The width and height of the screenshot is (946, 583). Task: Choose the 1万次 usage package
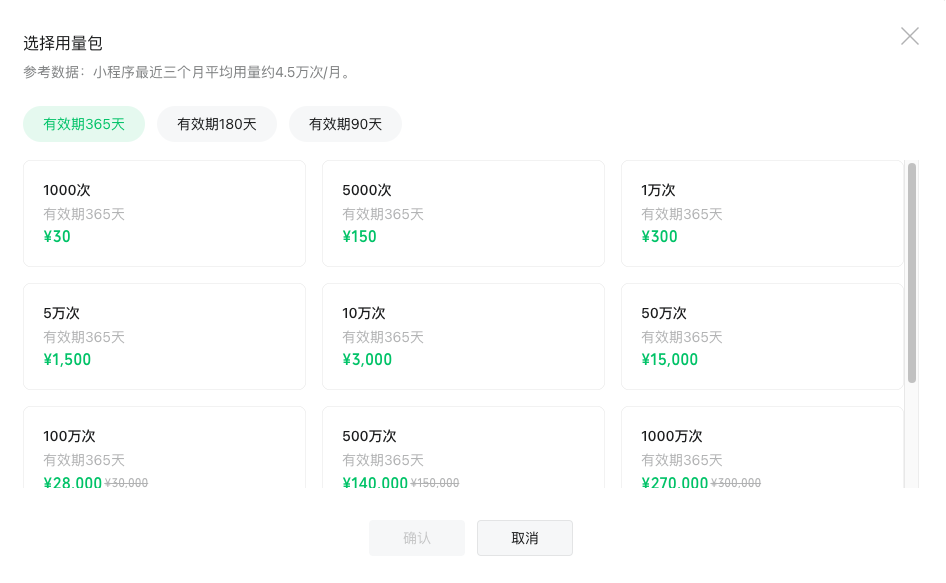762,212
